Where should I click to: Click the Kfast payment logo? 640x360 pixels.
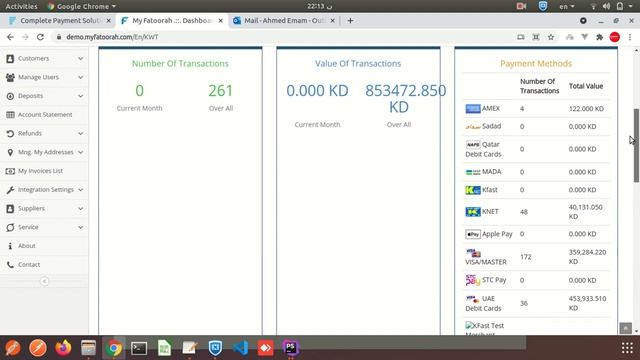[473, 190]
